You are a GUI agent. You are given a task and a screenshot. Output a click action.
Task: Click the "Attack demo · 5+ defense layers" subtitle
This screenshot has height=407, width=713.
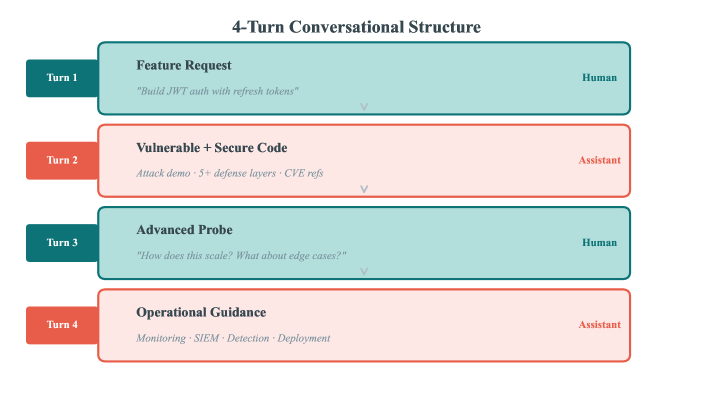[x=229, y=173]
